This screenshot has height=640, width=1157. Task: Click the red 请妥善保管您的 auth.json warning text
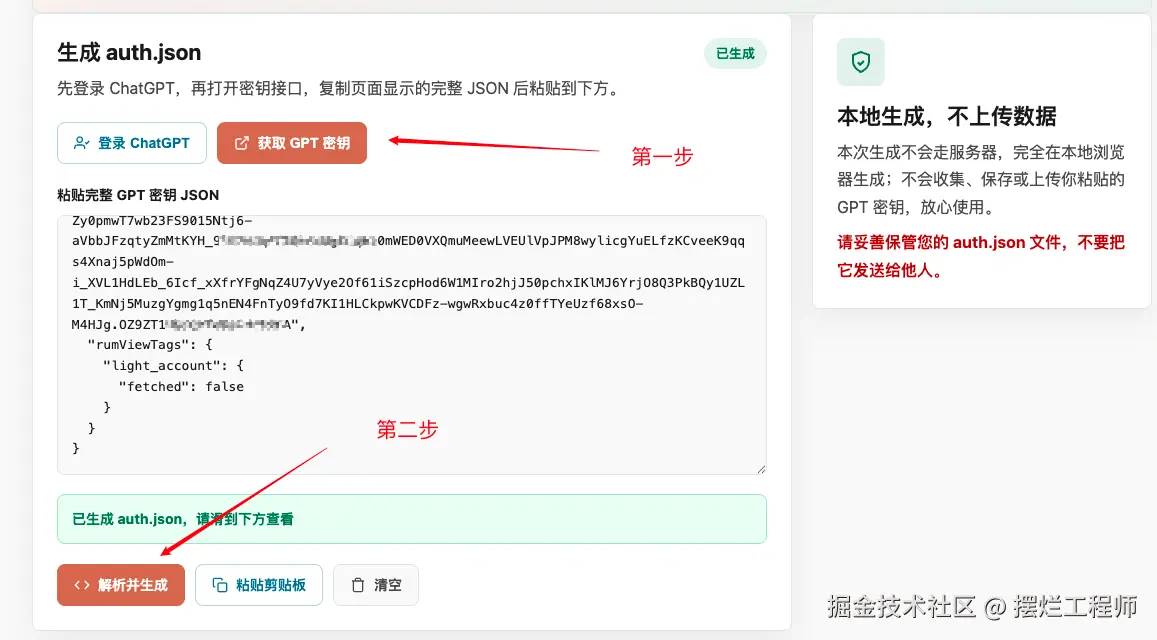(x=981, y=256)
